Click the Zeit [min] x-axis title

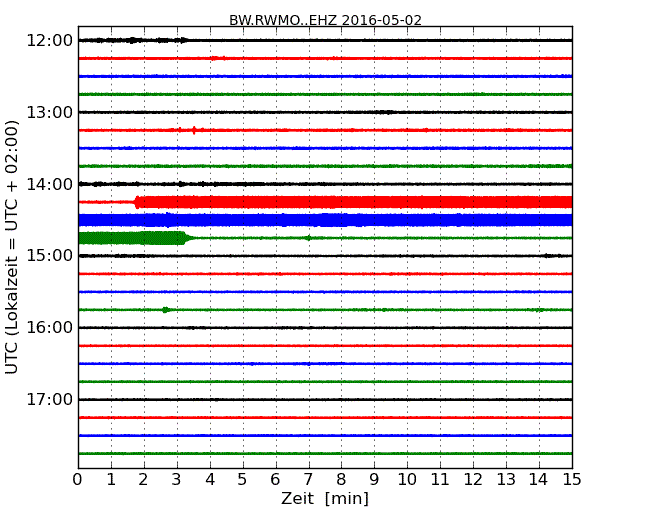(325, 498)
